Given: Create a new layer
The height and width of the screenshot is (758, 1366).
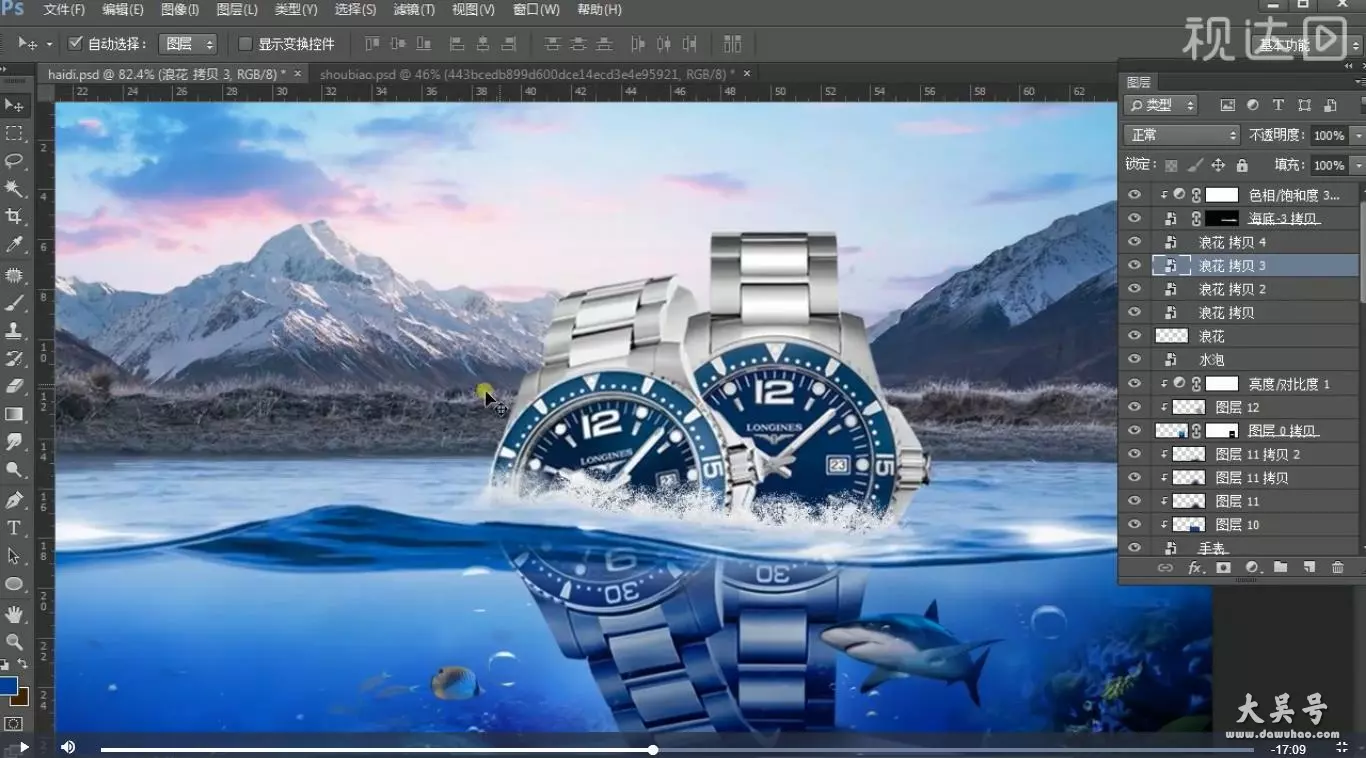Looking at the screenshot, I should tap(1309, 568).
